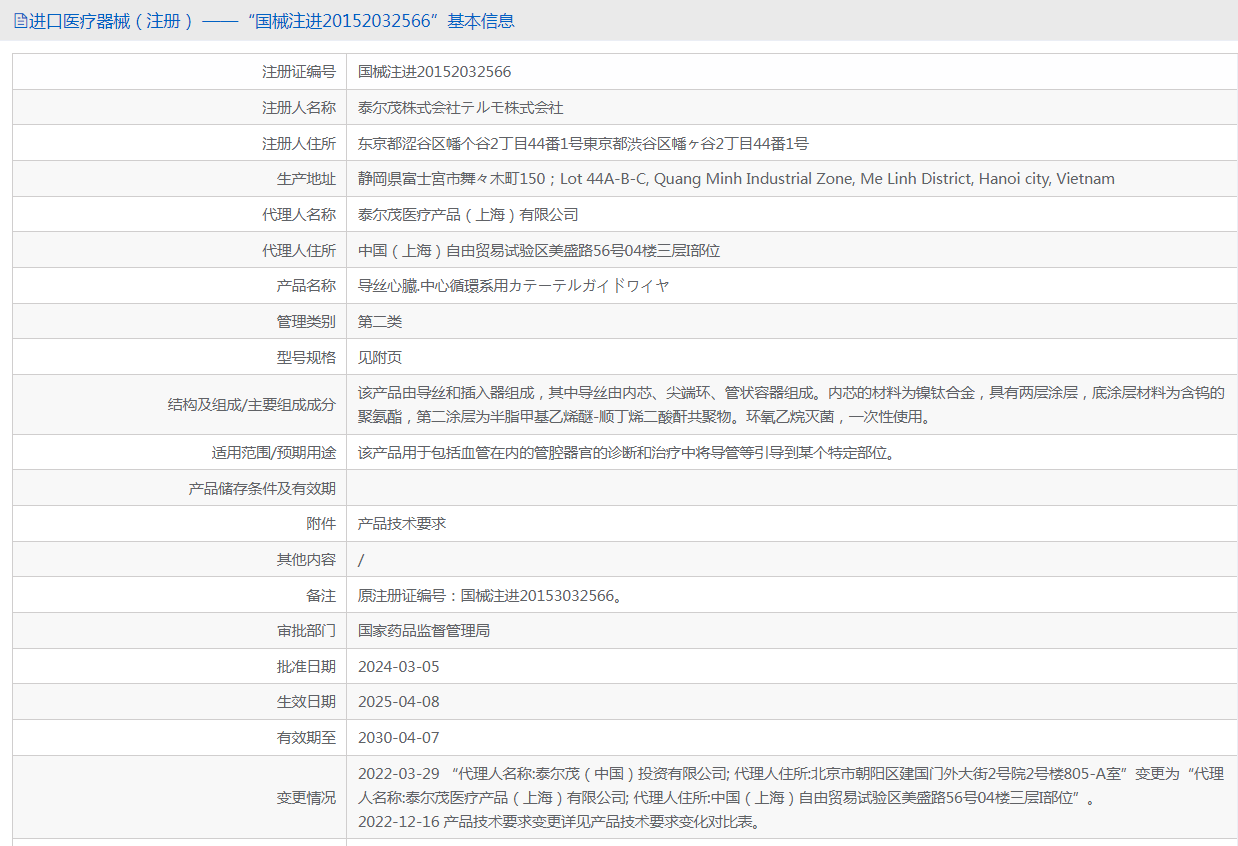Click the document icon in the page header
The image size is (1238, 846).
click(x=19, y=20)
